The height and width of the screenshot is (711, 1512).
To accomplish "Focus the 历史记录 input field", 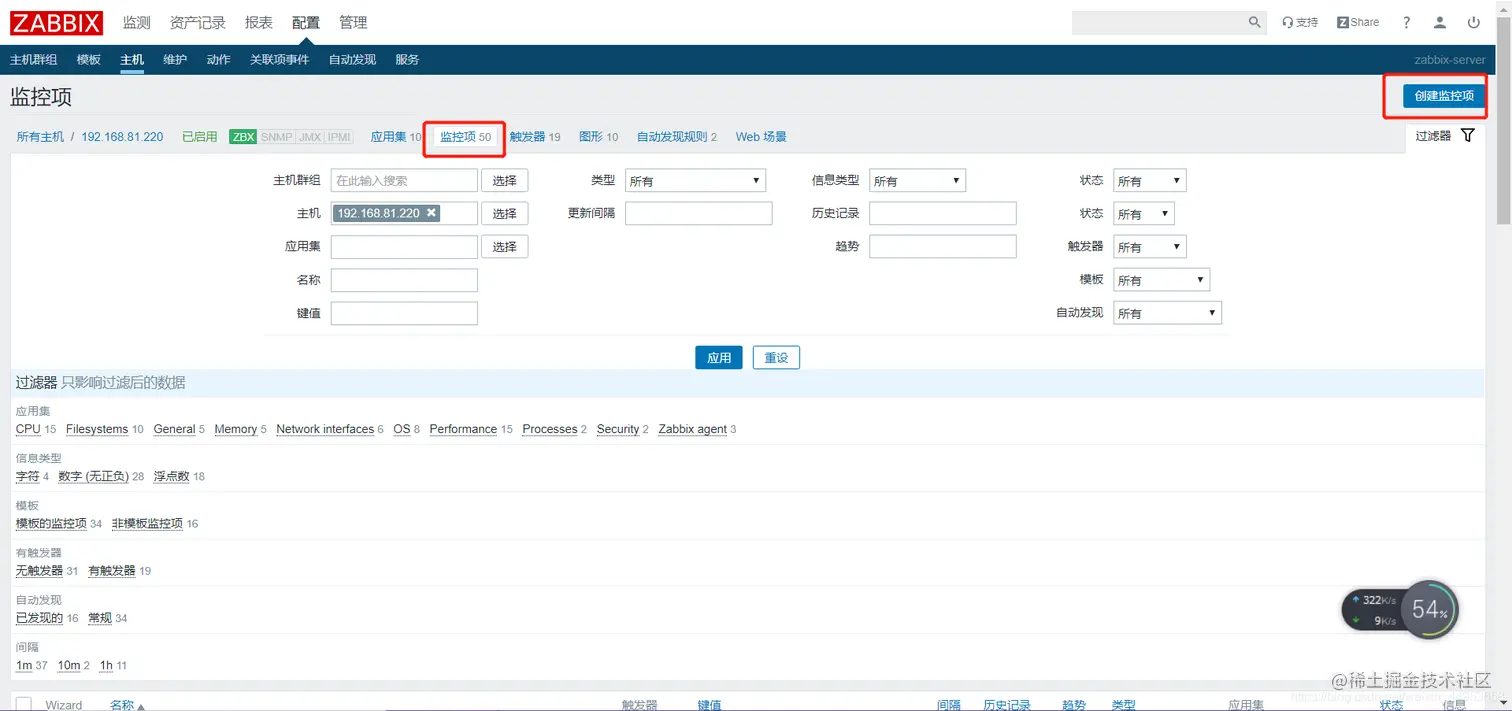I will [x=943, y=213].
